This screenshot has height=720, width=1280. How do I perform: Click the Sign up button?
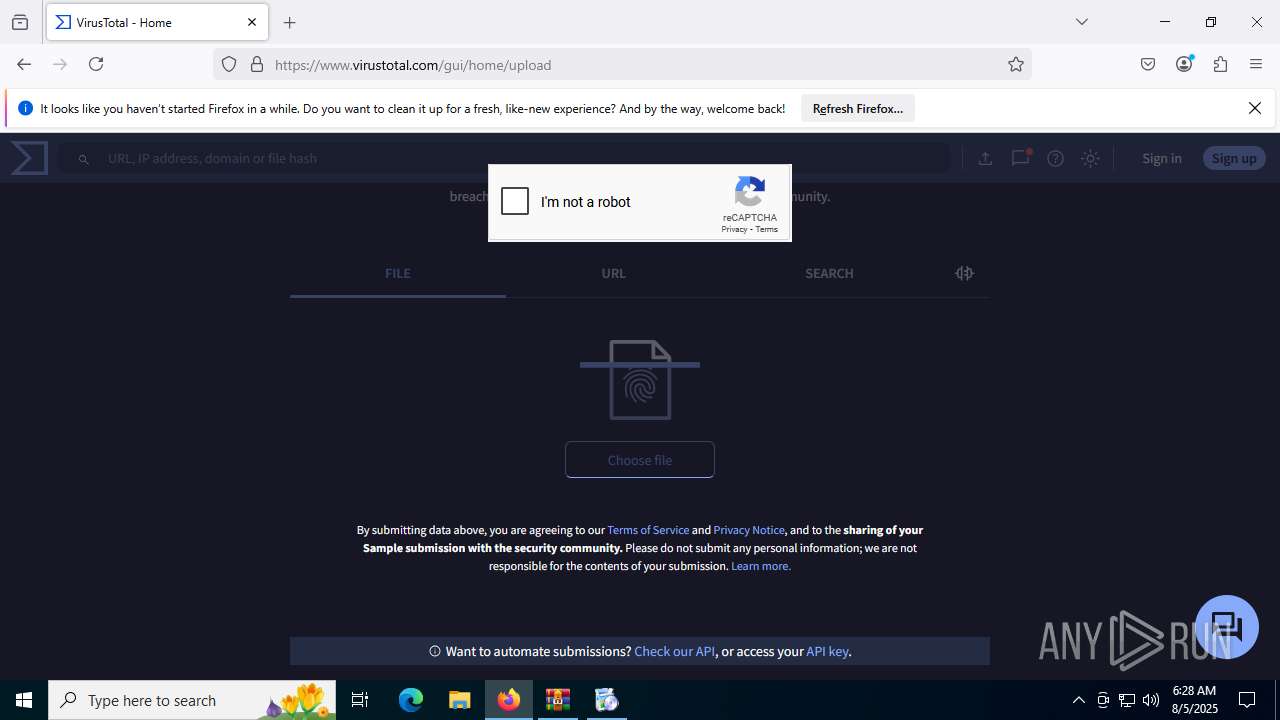[x=1234, y=158]
